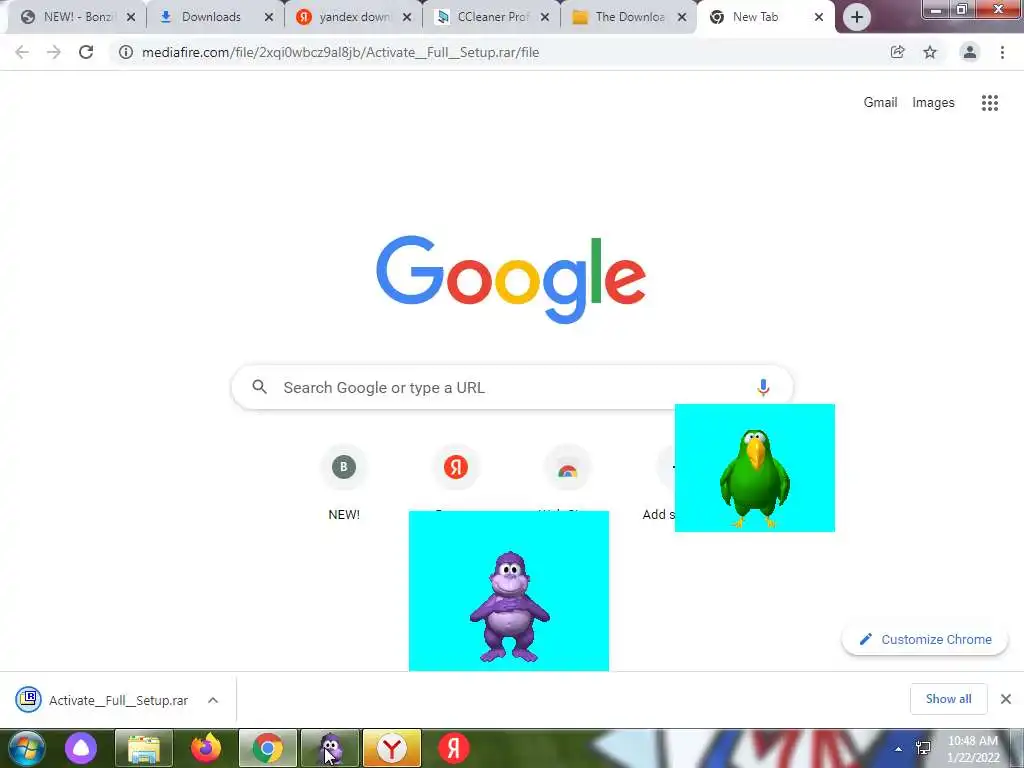The image size is (1024, 768).
Task: Switch to the CCleaner Pro tab
Action: tap(492, 17)
